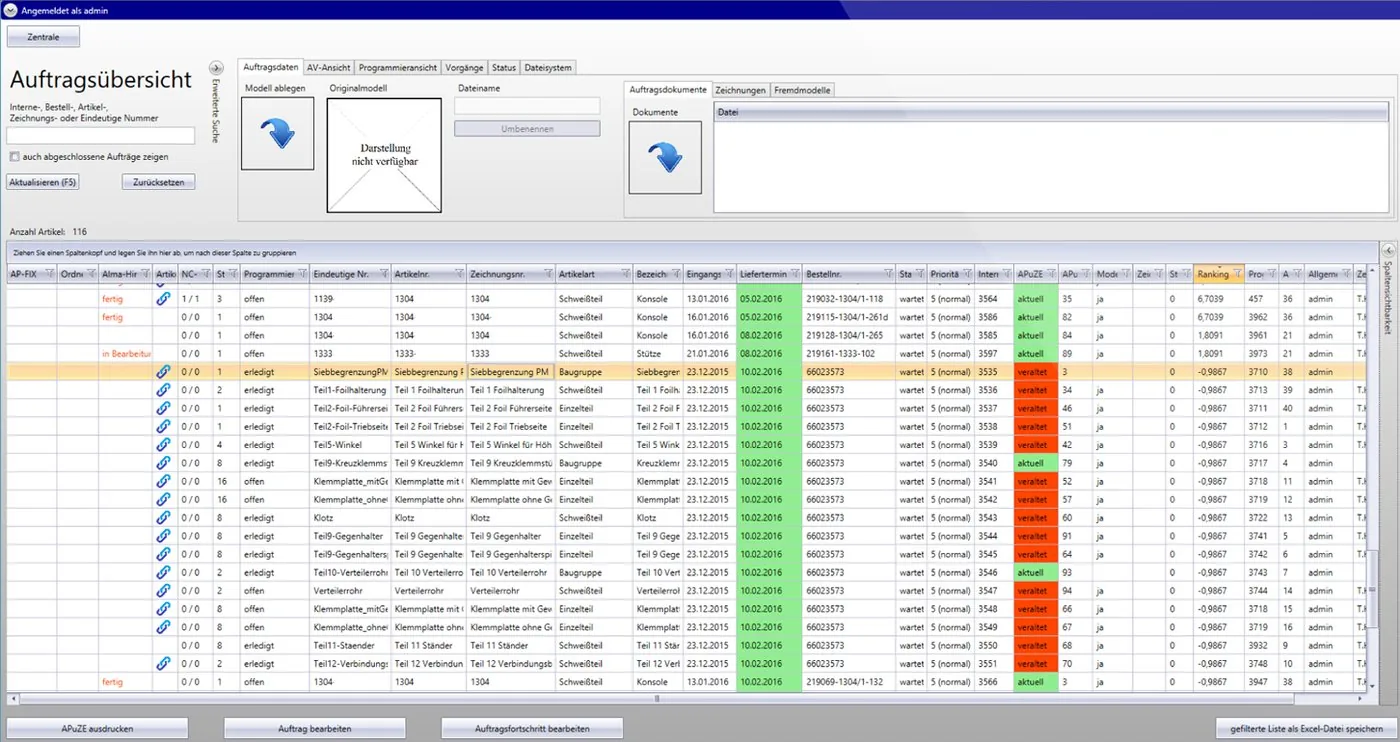The image size is (1400, 742).
Task: Select the Status tab
Action: click(x=504, y=68)
